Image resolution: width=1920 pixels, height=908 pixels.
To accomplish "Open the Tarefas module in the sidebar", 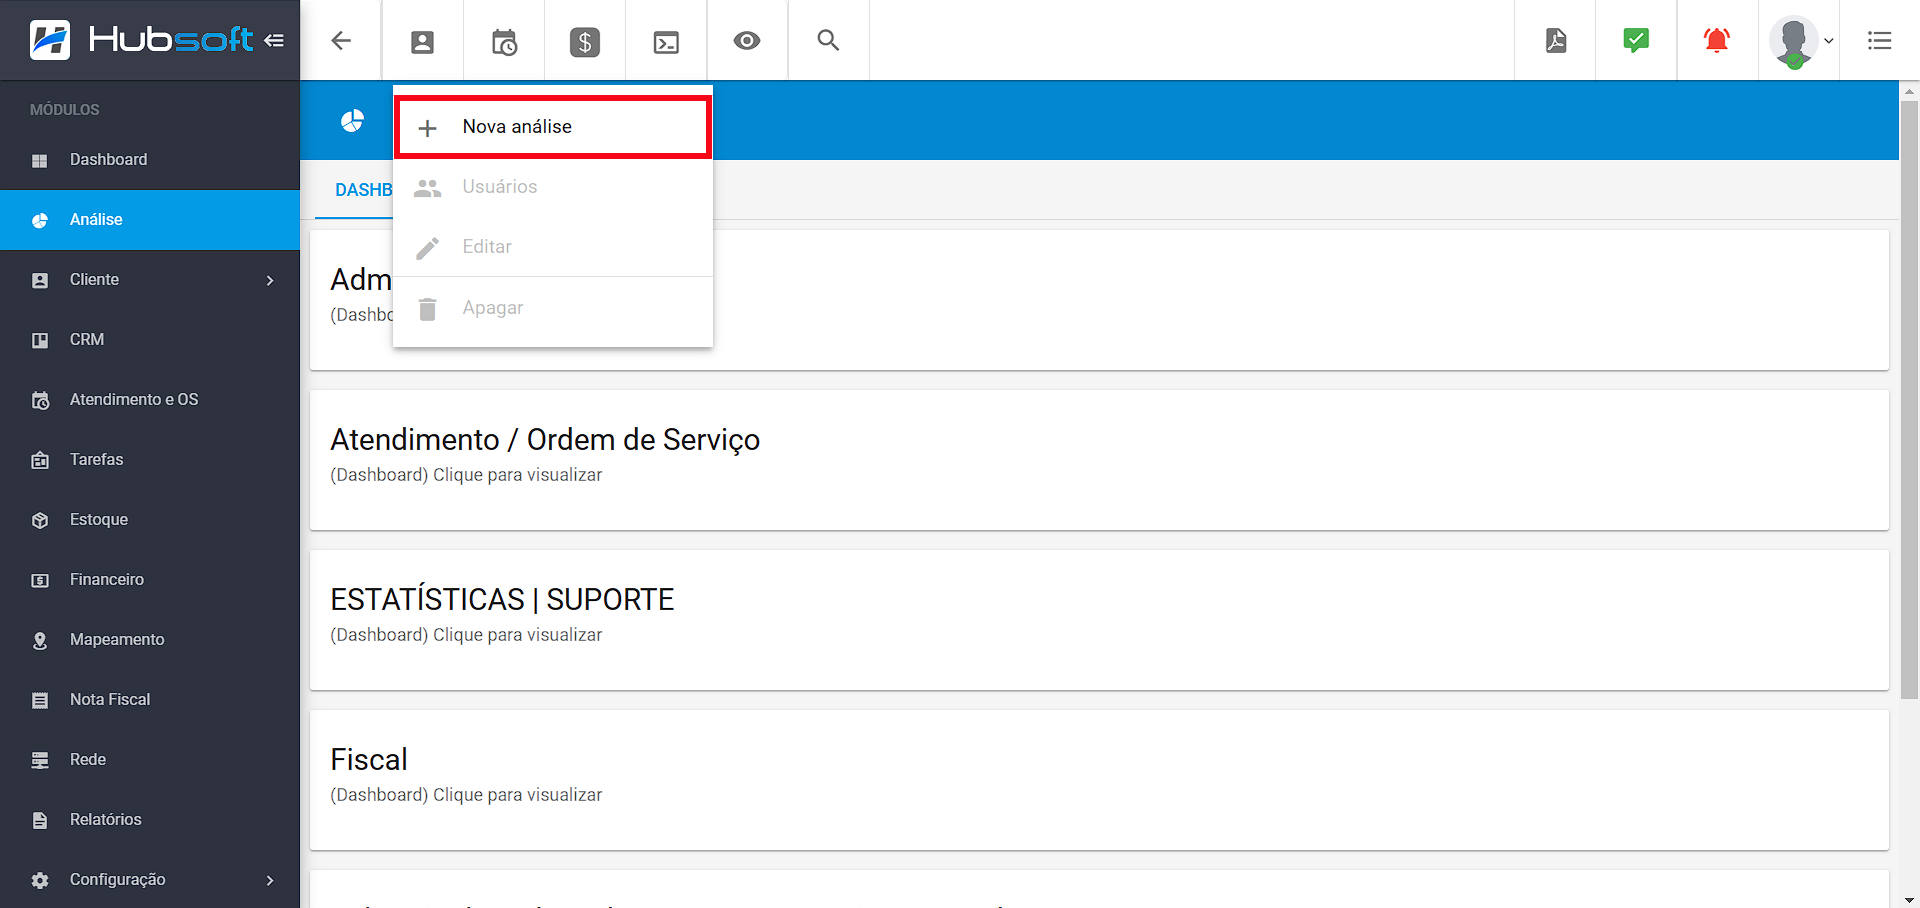I will pos(150,460).
